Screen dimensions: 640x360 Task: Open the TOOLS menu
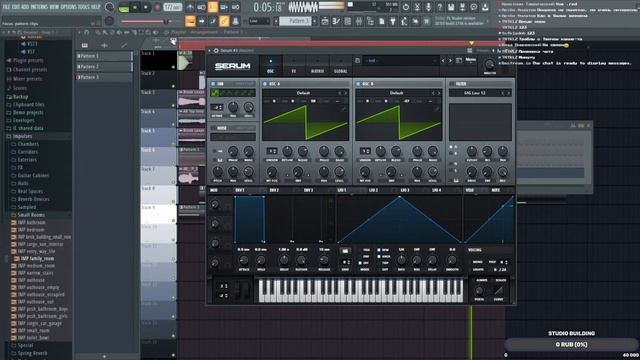(x=84, y=7)
